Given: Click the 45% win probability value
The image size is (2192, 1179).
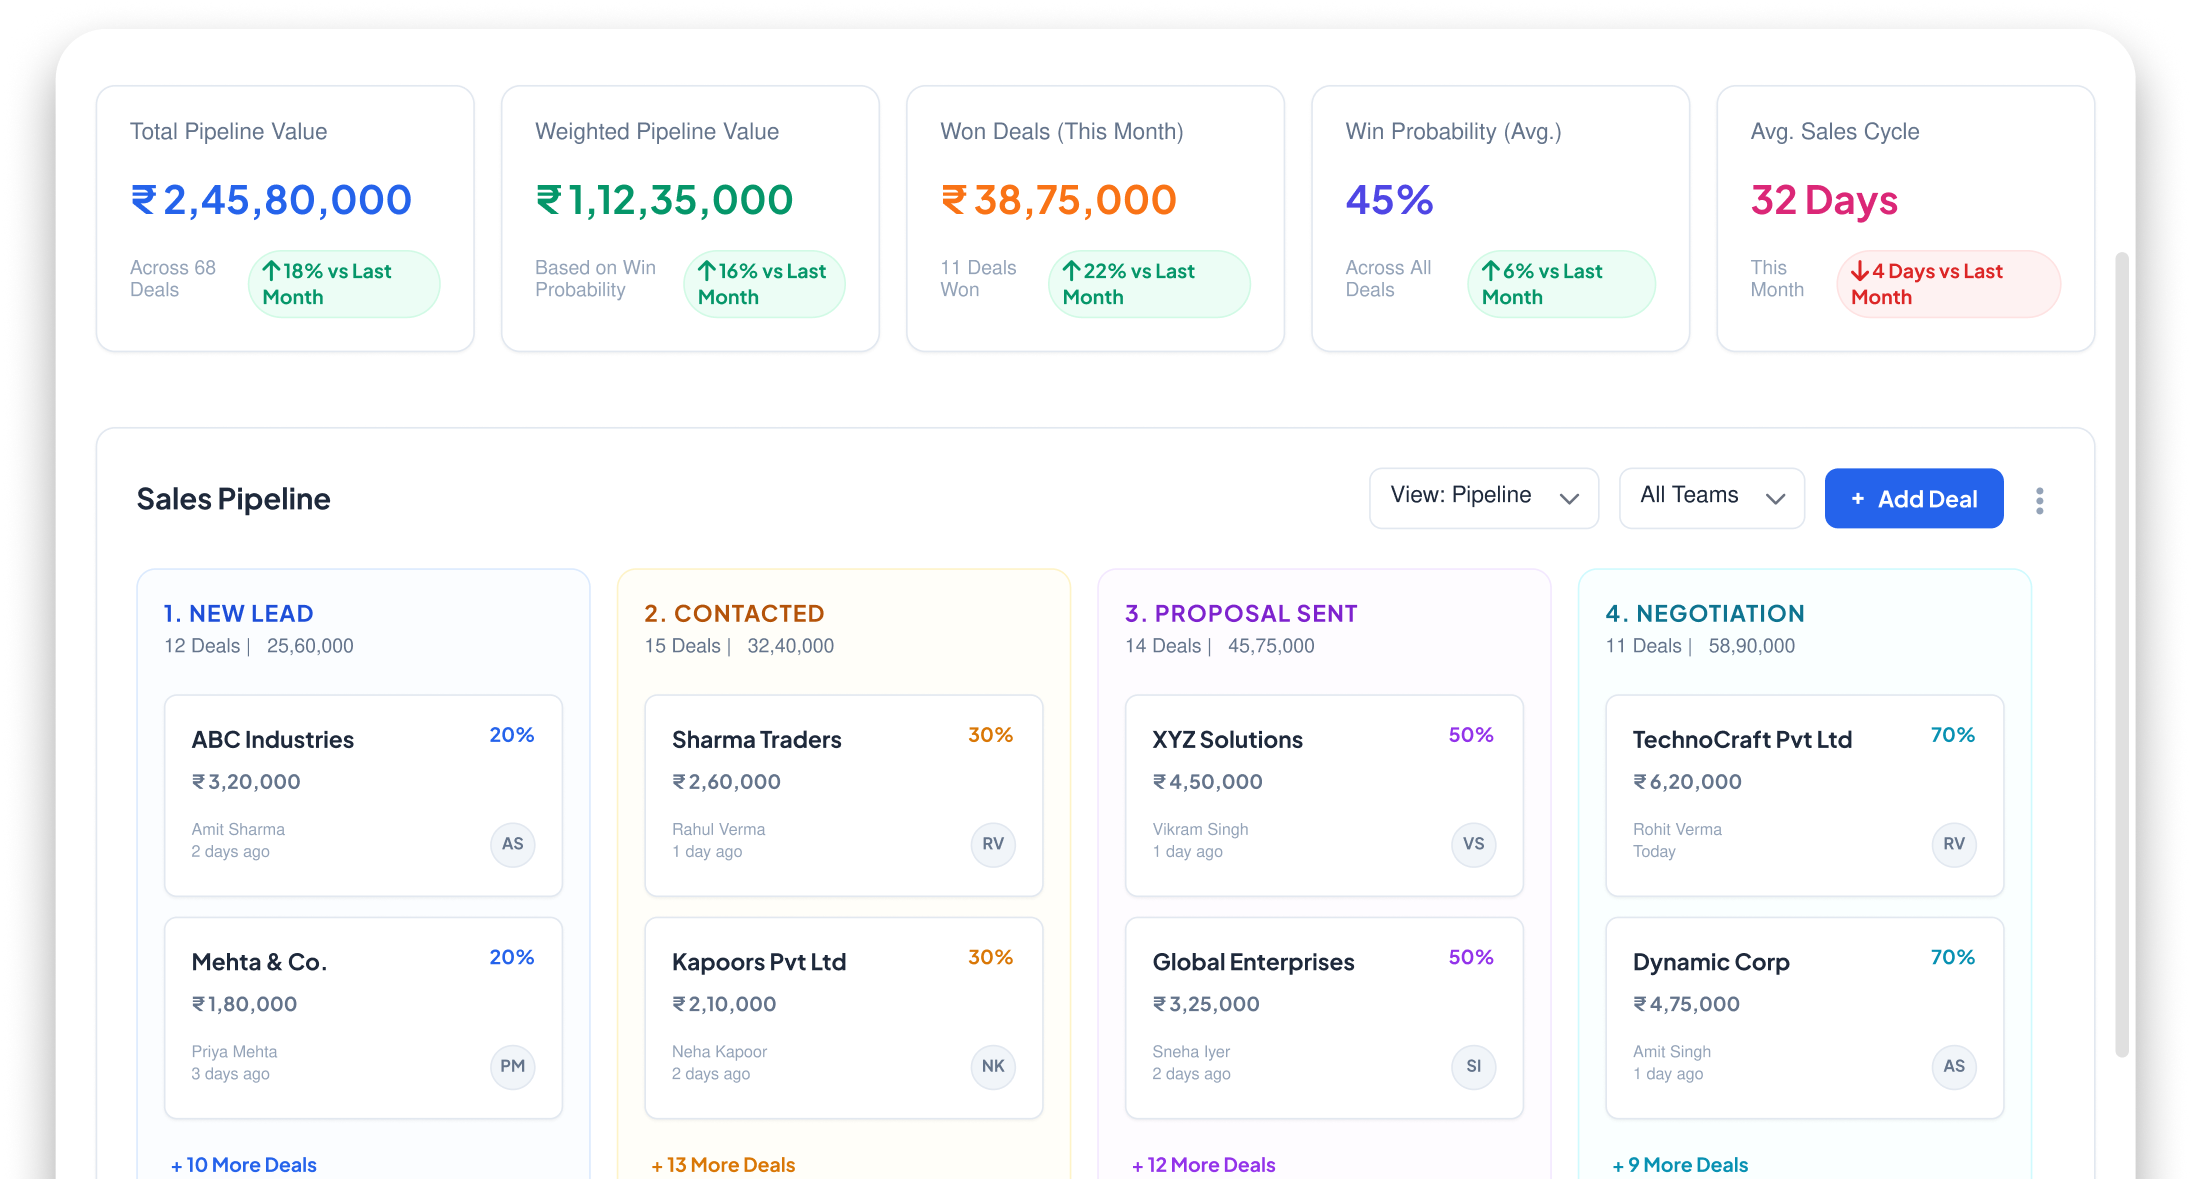Looking at the screenshot, I should pos(1389,200).
